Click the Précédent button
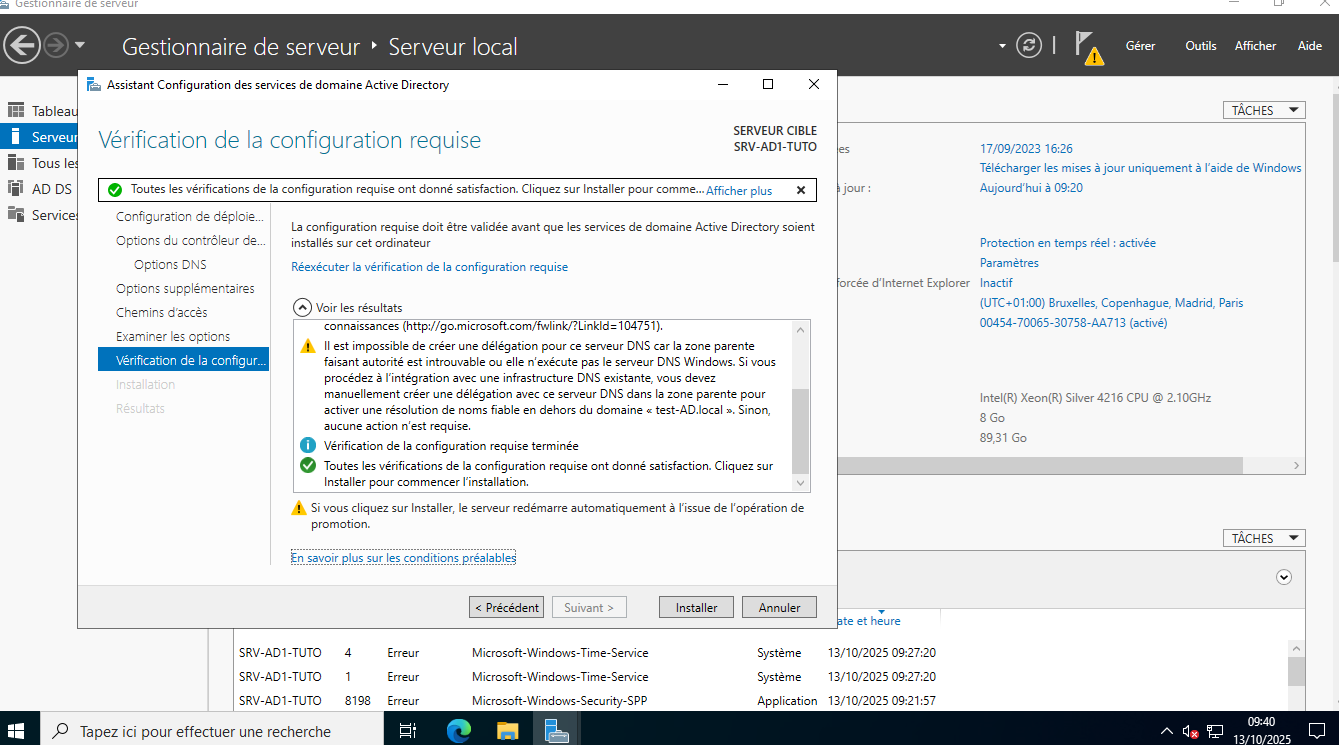 click(x=506, y=607)
